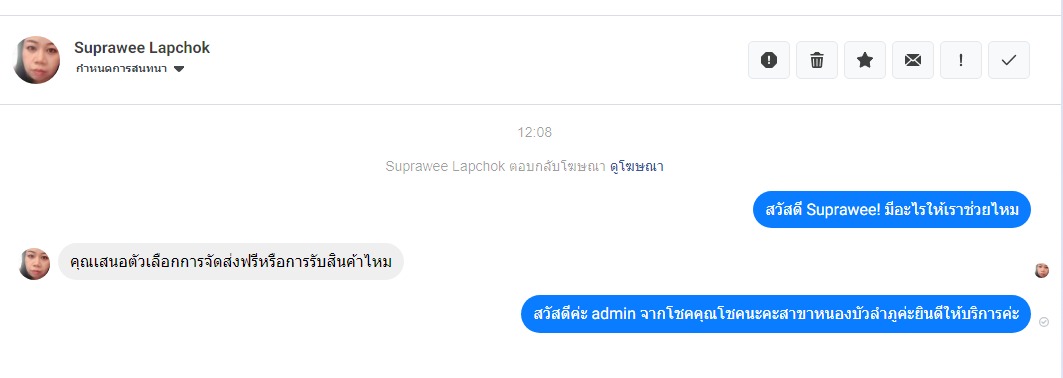This screenshot has width=1063, height=378.
Task: Click the delivered status check icon
Action: (x=1043, y=322)
